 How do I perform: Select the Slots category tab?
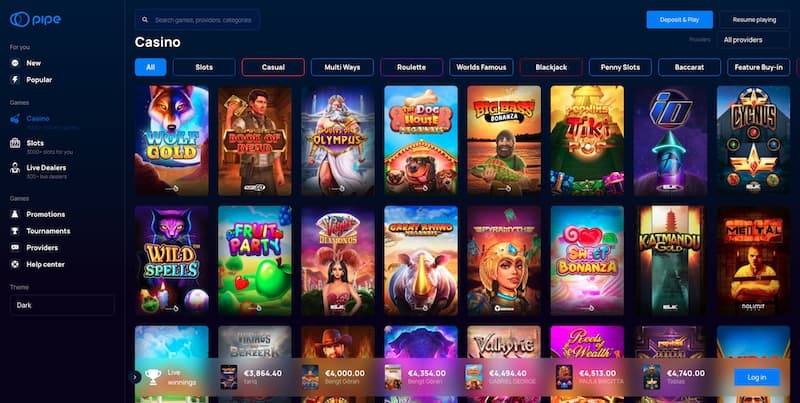coord(204,67)
